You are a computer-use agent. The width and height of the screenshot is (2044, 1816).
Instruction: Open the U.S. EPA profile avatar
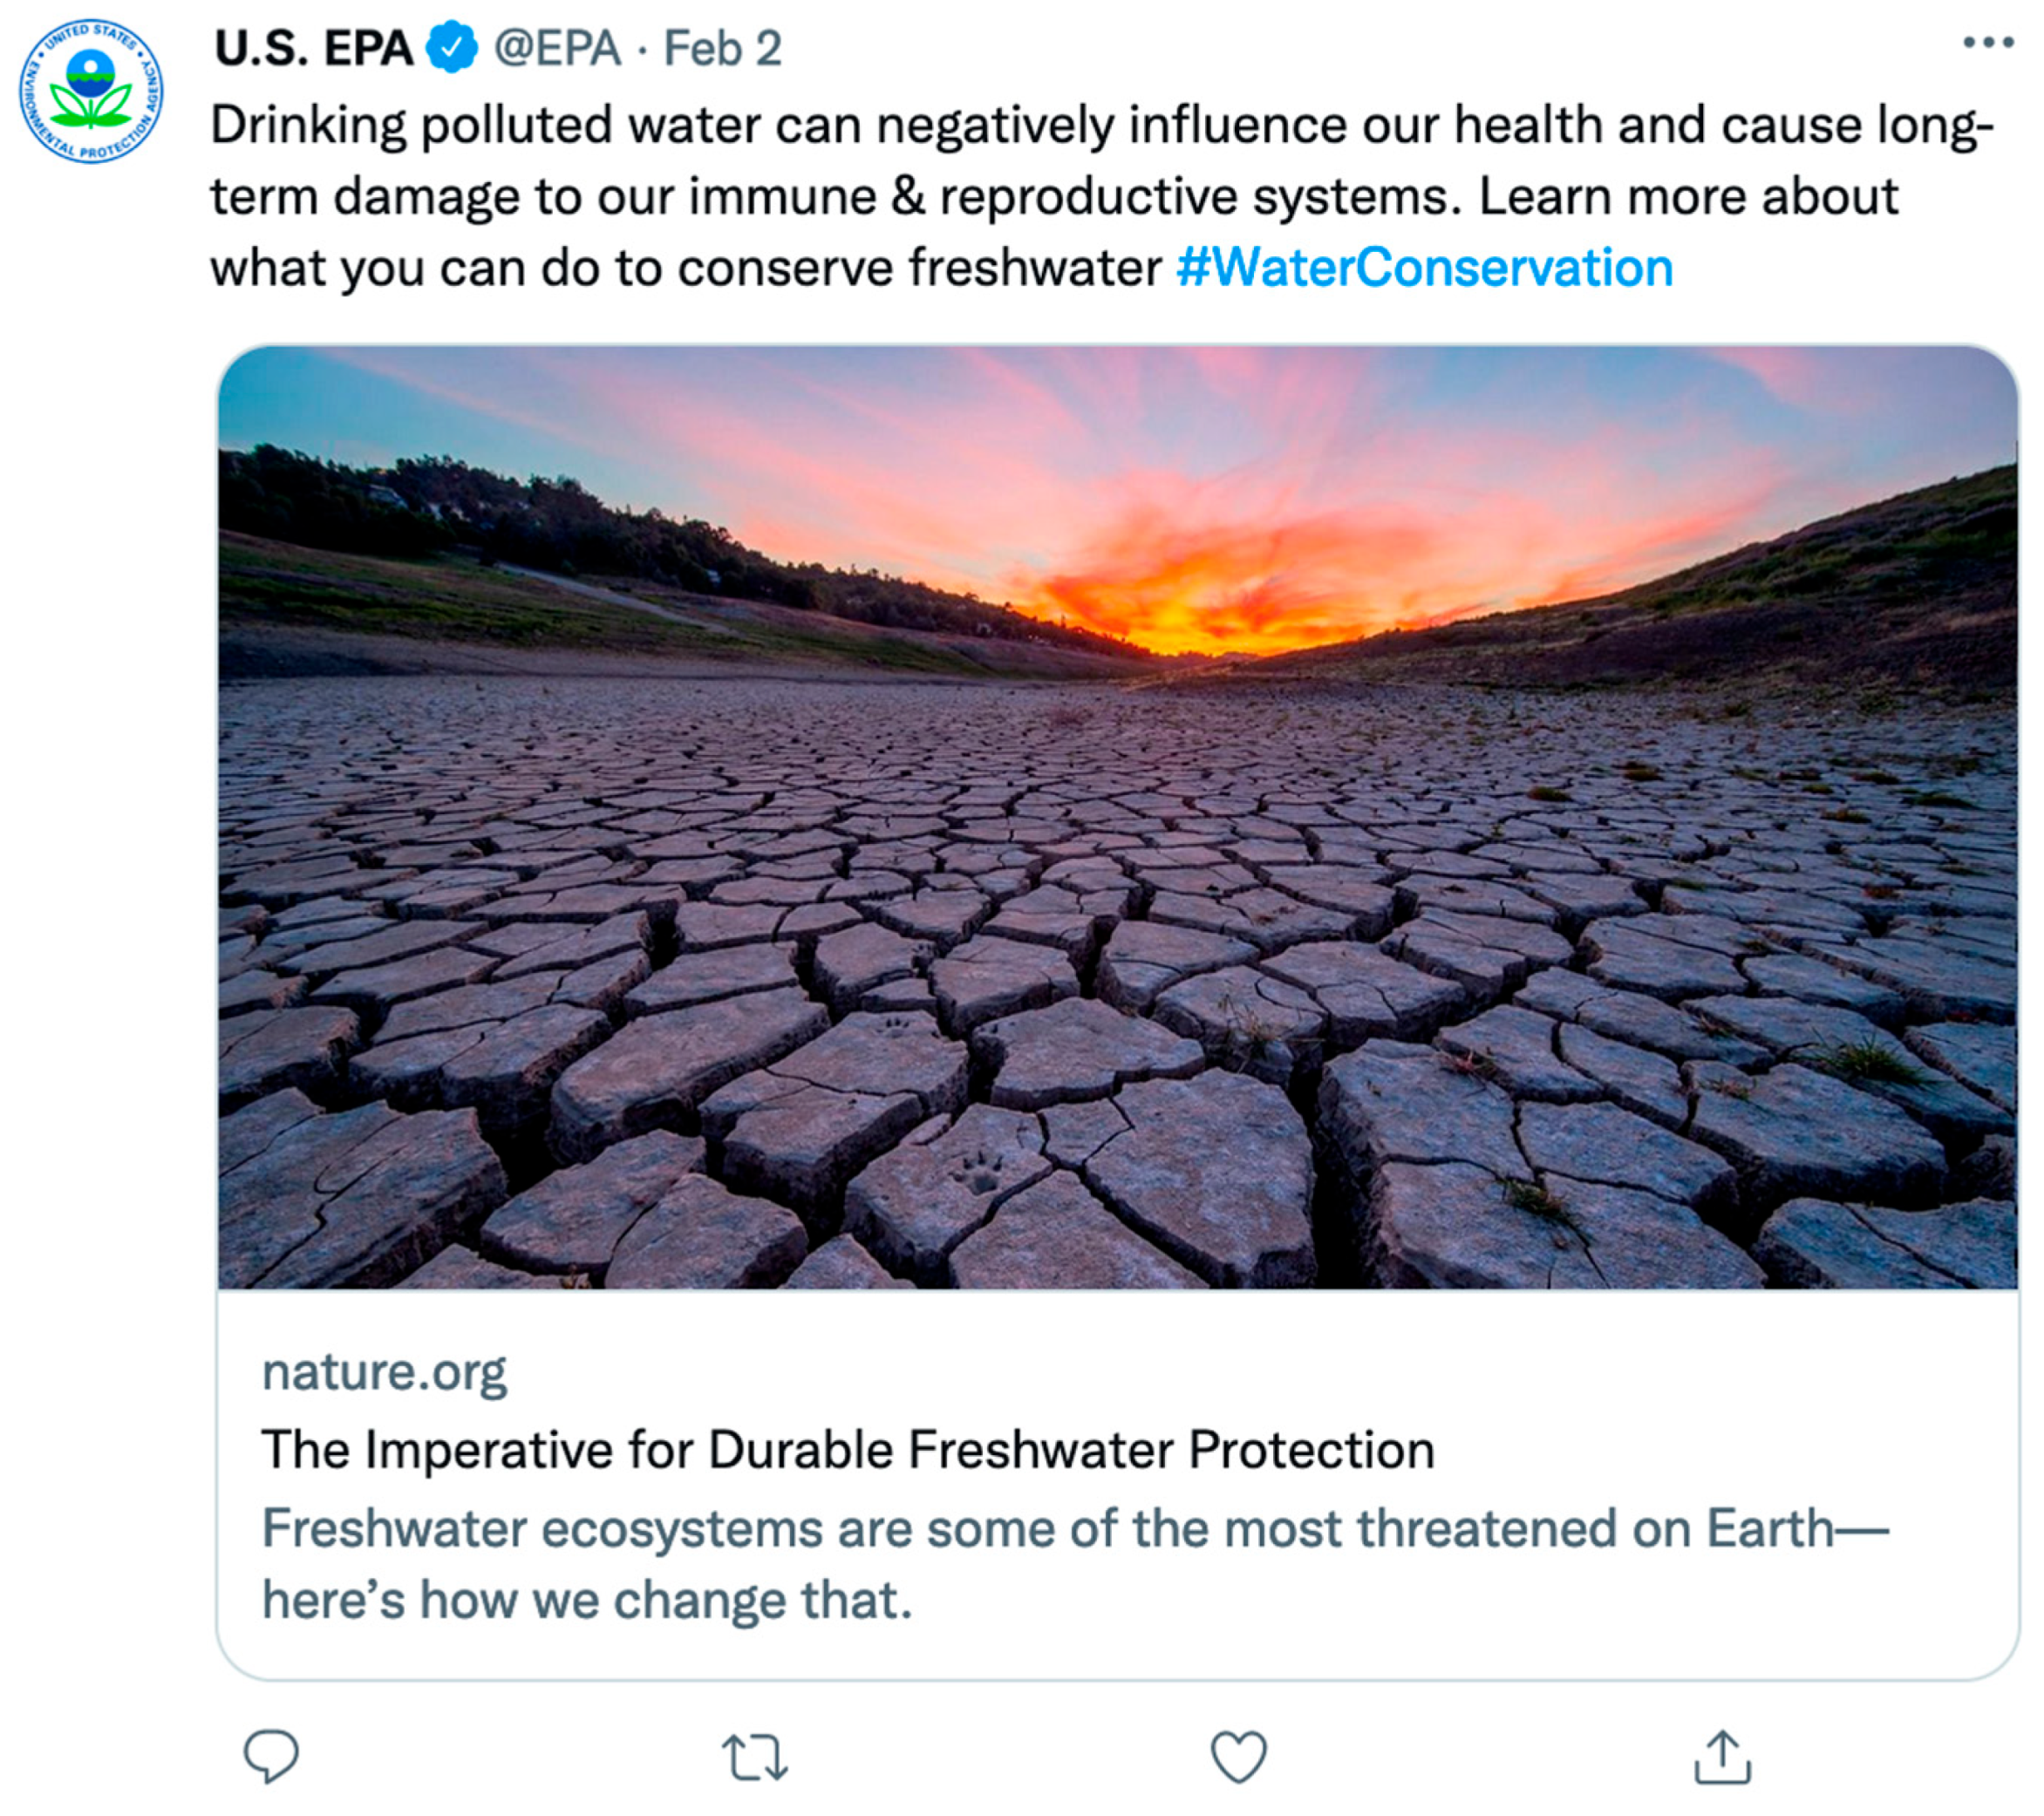90,90
